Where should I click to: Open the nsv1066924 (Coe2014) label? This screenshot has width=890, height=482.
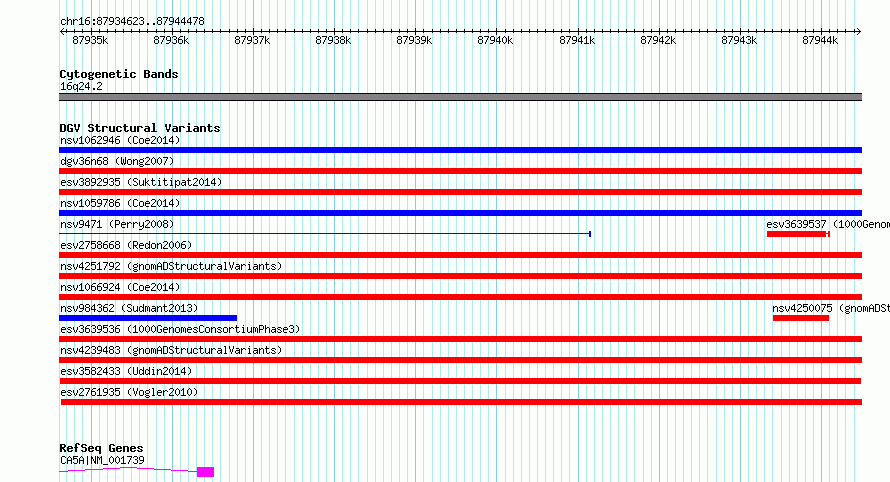click(x=120, y=287)
